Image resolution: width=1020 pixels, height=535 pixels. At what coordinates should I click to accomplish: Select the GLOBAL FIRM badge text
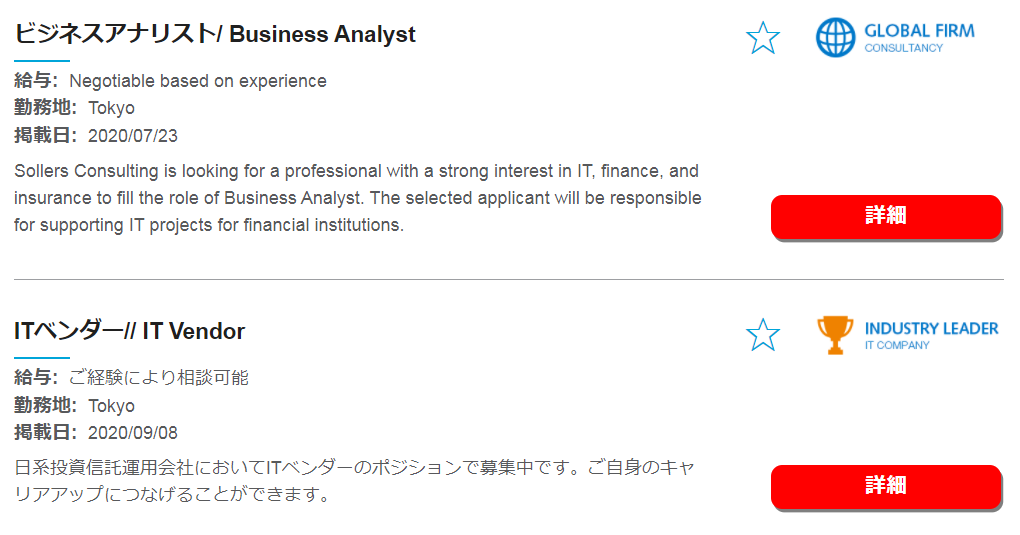(919, 31)
